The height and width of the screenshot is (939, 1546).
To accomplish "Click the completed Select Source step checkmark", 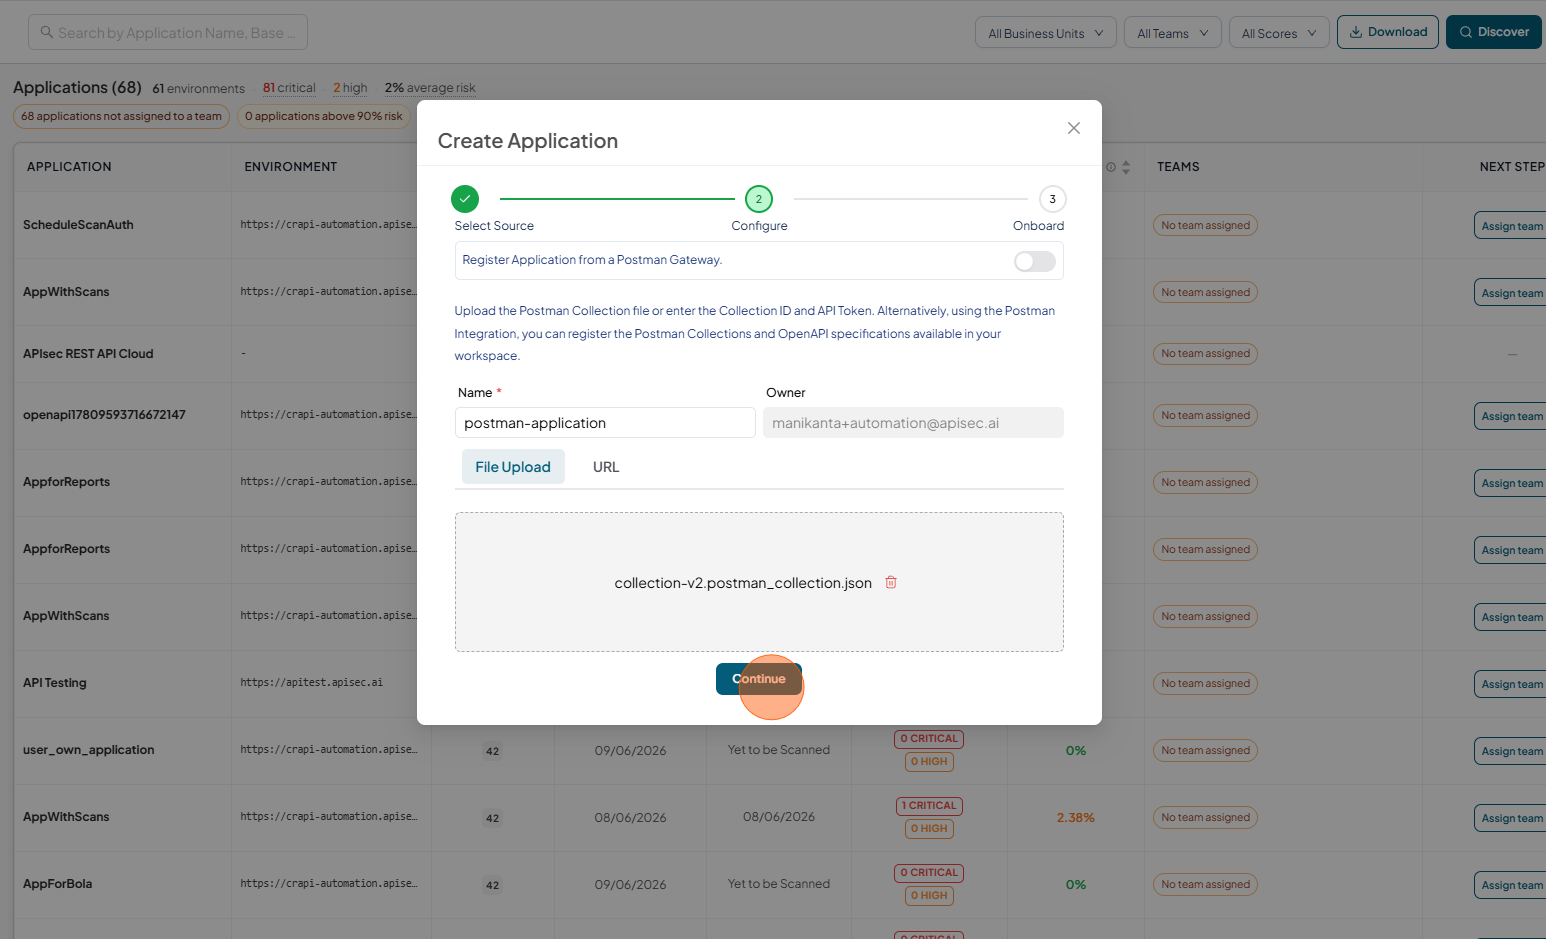I will [465, 199].
